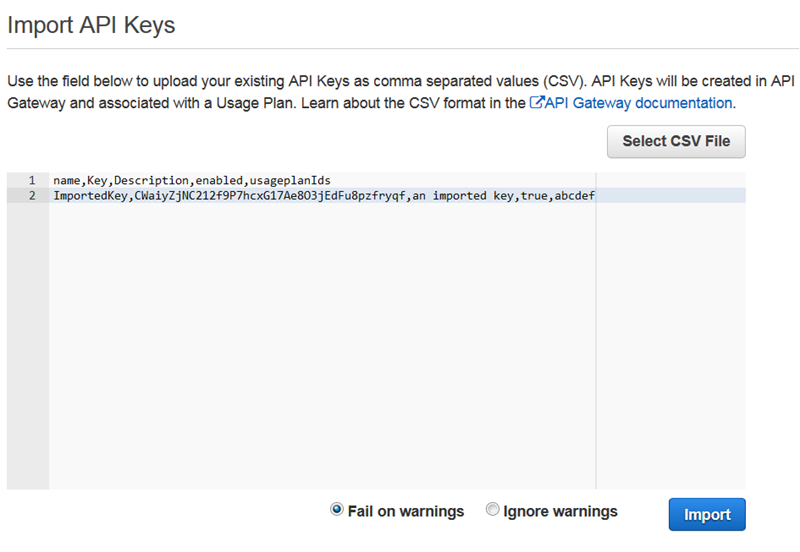Click the empty area of the CSV editor
Viewport: 800px width, 552px height.
pos(320,350)
